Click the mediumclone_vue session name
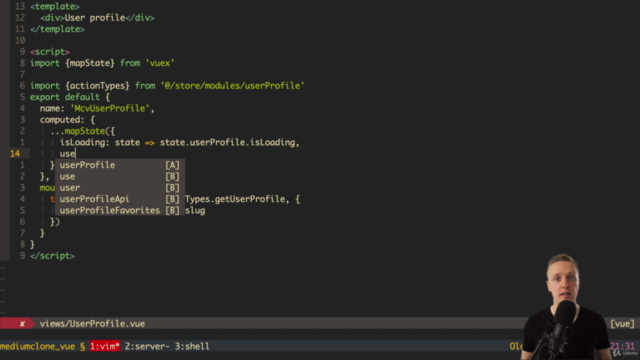Image resolution: width=640 pixels, height=360 pixels. (38, 346)
